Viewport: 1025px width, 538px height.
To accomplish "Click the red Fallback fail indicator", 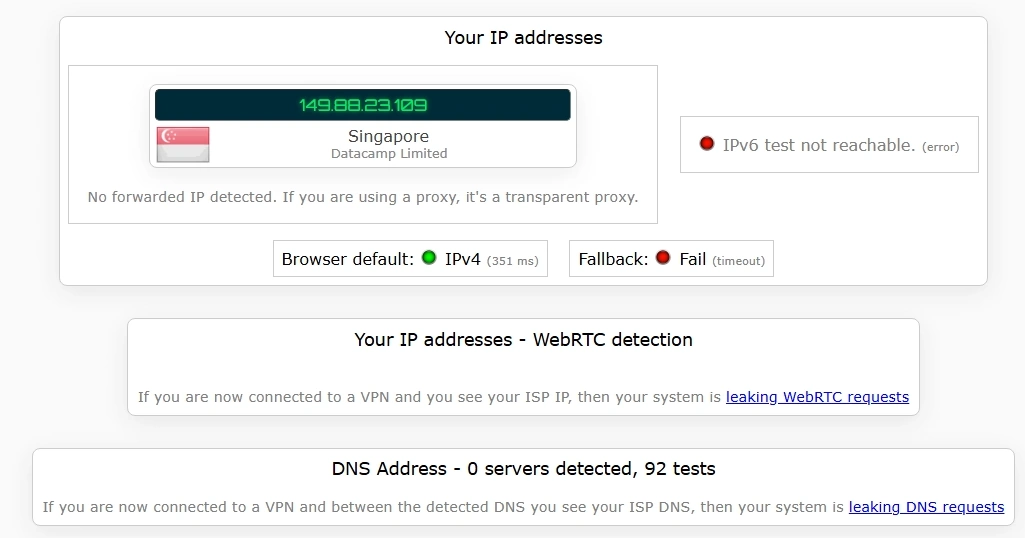I will click(663, 258).
